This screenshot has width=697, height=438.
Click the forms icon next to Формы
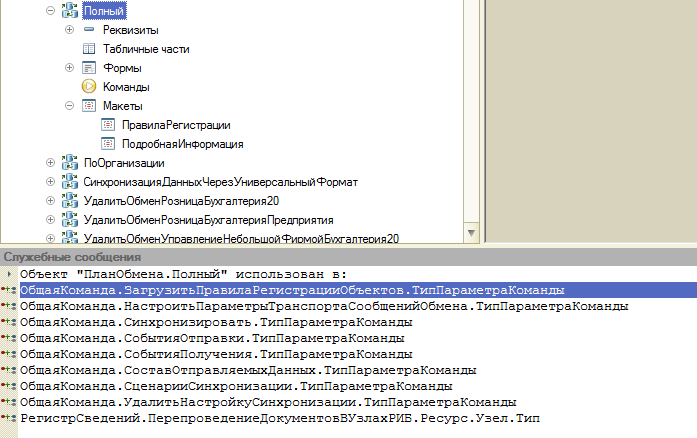(89, 68)
